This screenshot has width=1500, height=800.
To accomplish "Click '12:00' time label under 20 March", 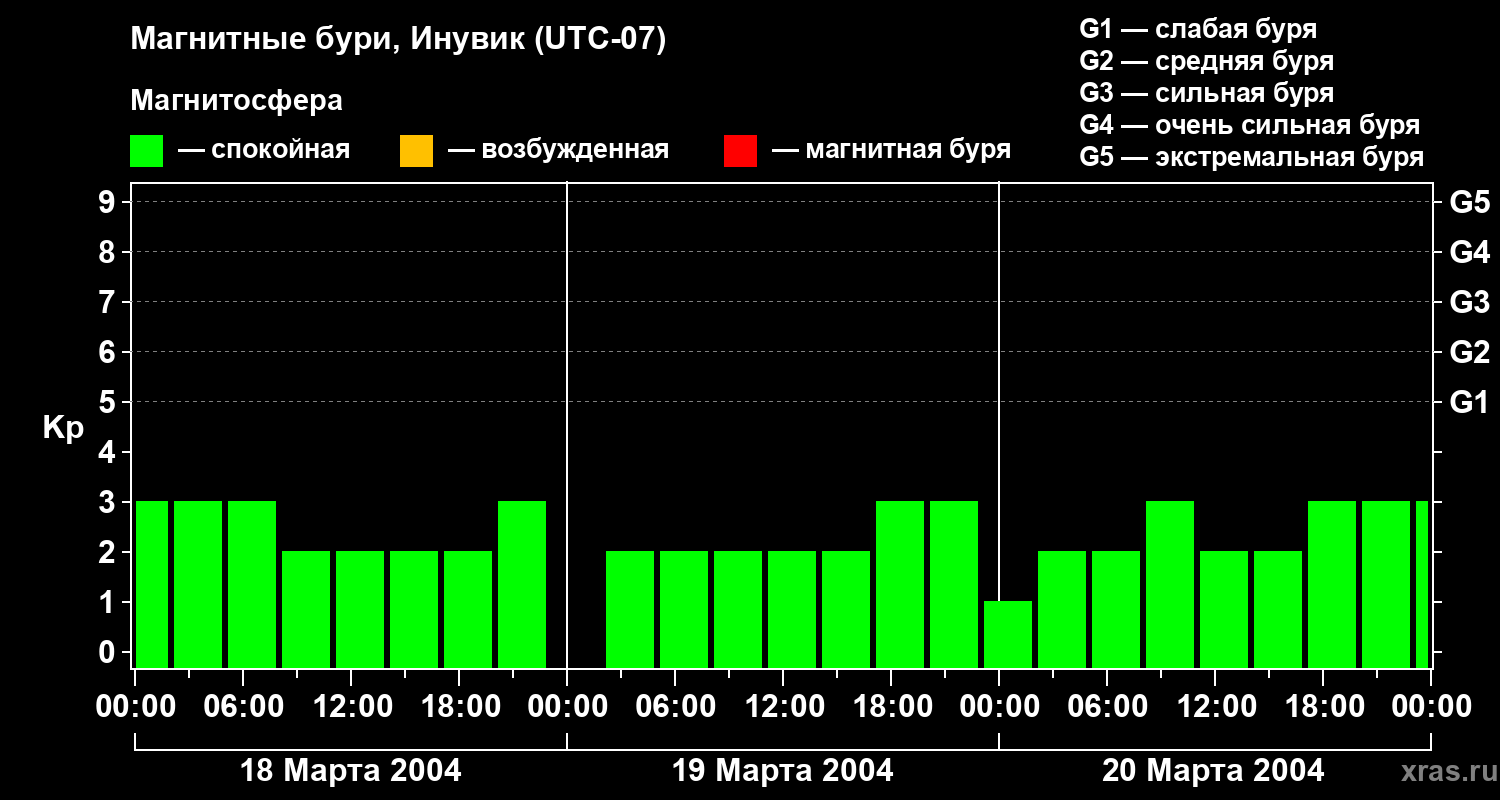I will pos(1215,707).
